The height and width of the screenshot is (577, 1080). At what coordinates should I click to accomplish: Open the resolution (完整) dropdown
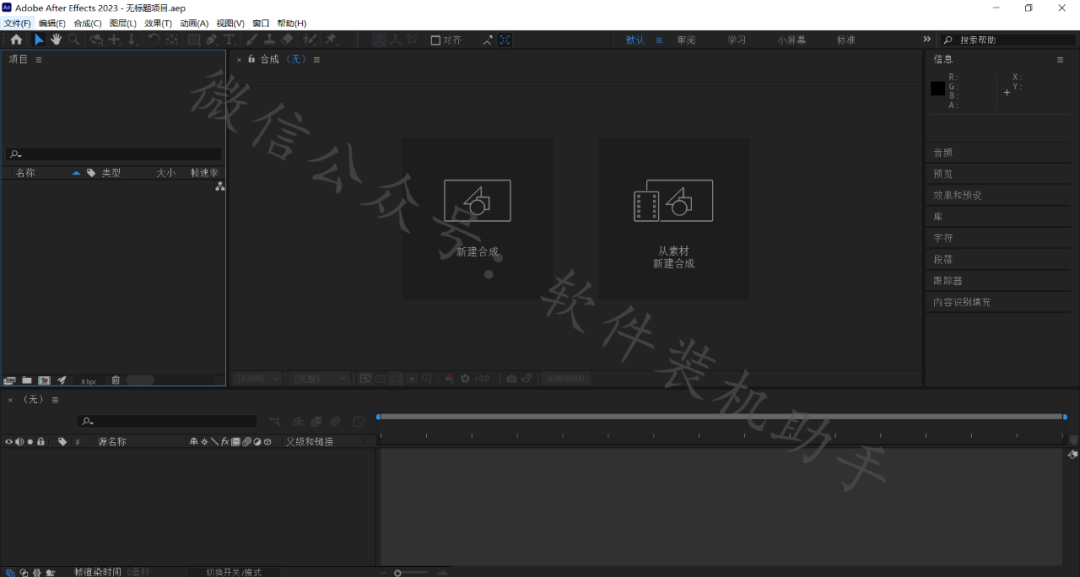[319, 379]
